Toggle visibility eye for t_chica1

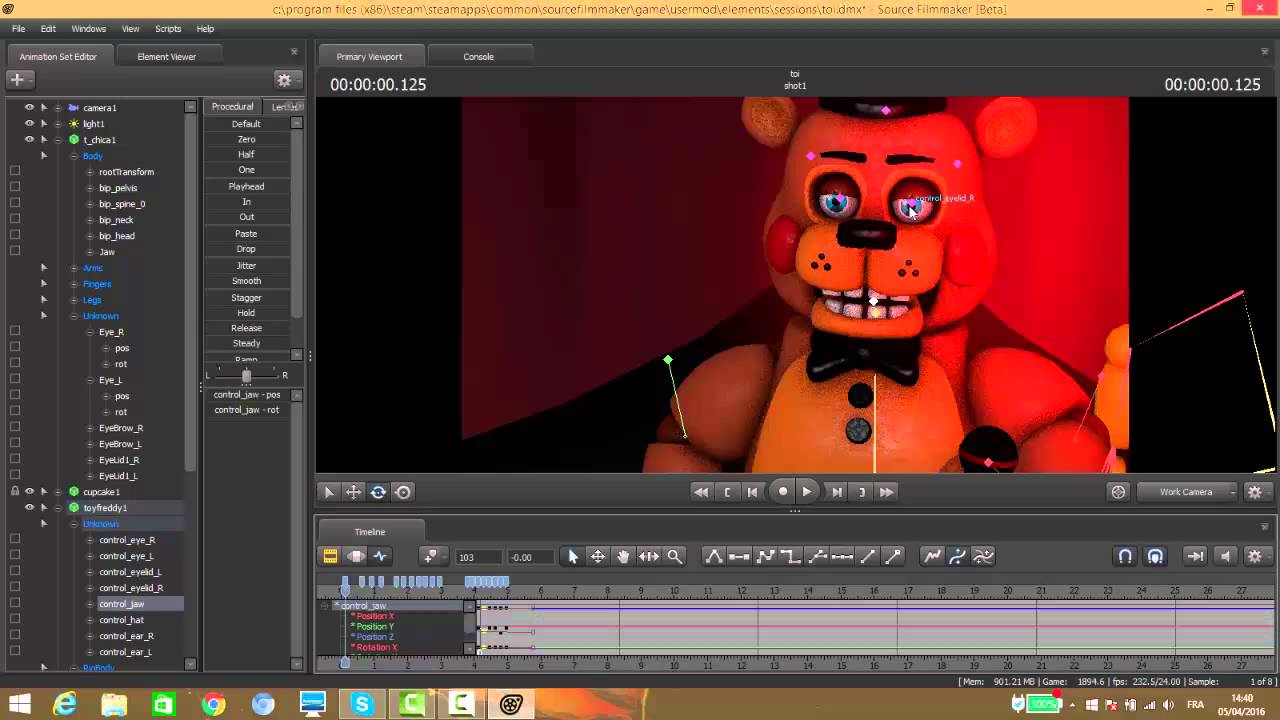coord(29,140)
